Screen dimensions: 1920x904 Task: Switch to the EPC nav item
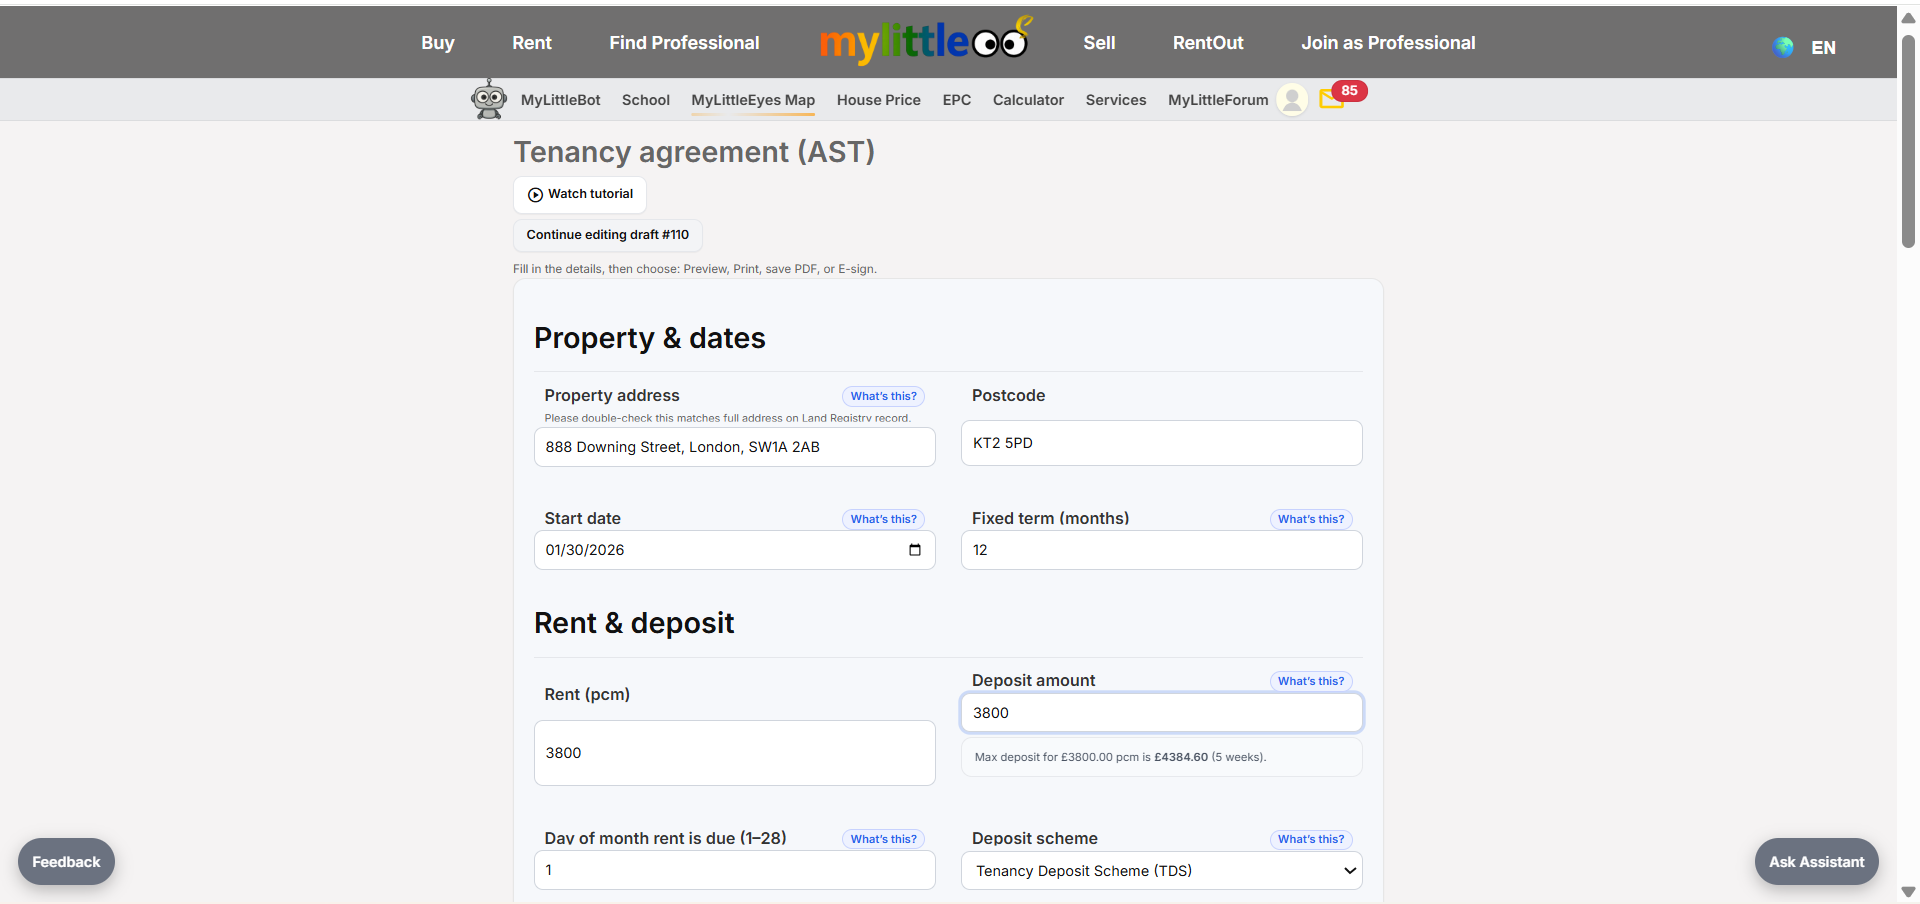[x=956, y=100]
